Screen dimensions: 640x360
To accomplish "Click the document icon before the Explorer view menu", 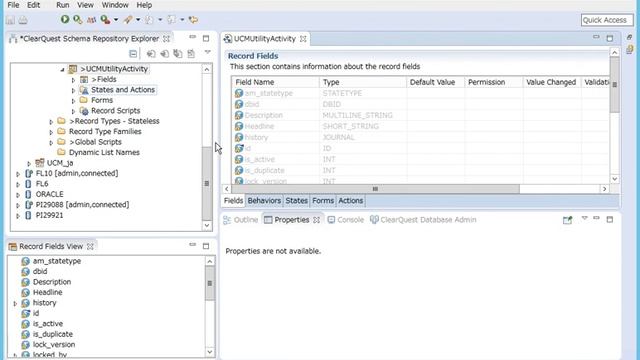I will click(x=191, y=54).
